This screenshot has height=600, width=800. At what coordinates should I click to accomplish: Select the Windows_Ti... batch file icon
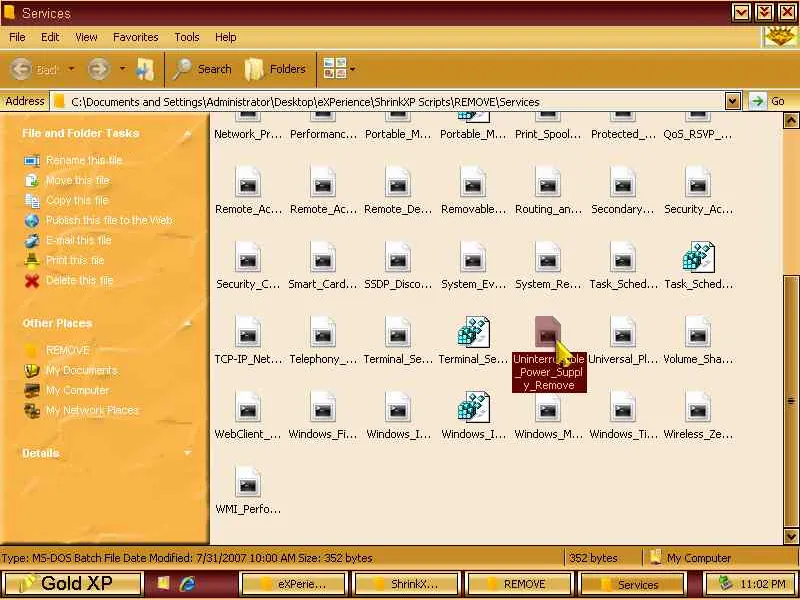tap(623, 407)
